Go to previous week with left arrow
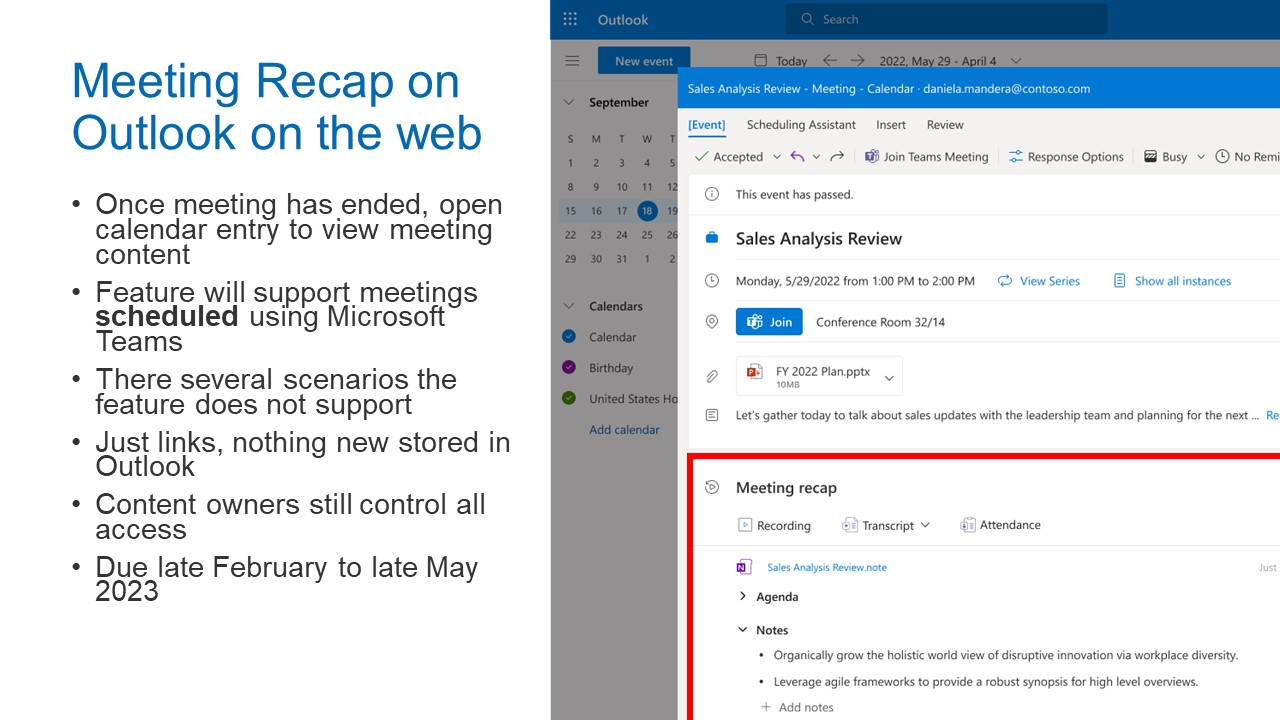The height and width of the screenshot is (720, 1280). click(830, 61)
